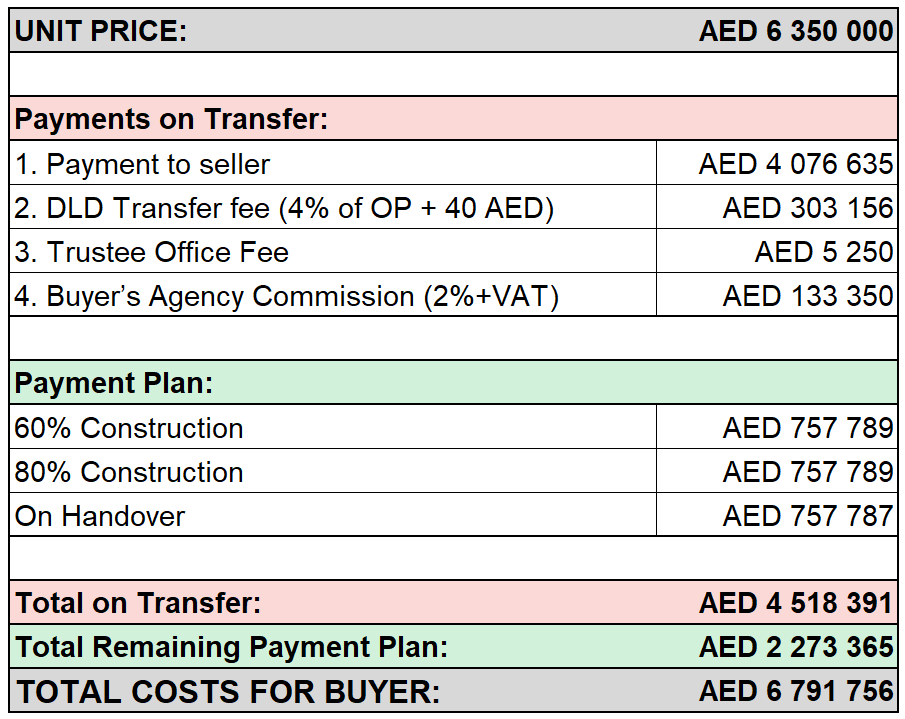Select the AED 133 350 value

pos(807,296)
